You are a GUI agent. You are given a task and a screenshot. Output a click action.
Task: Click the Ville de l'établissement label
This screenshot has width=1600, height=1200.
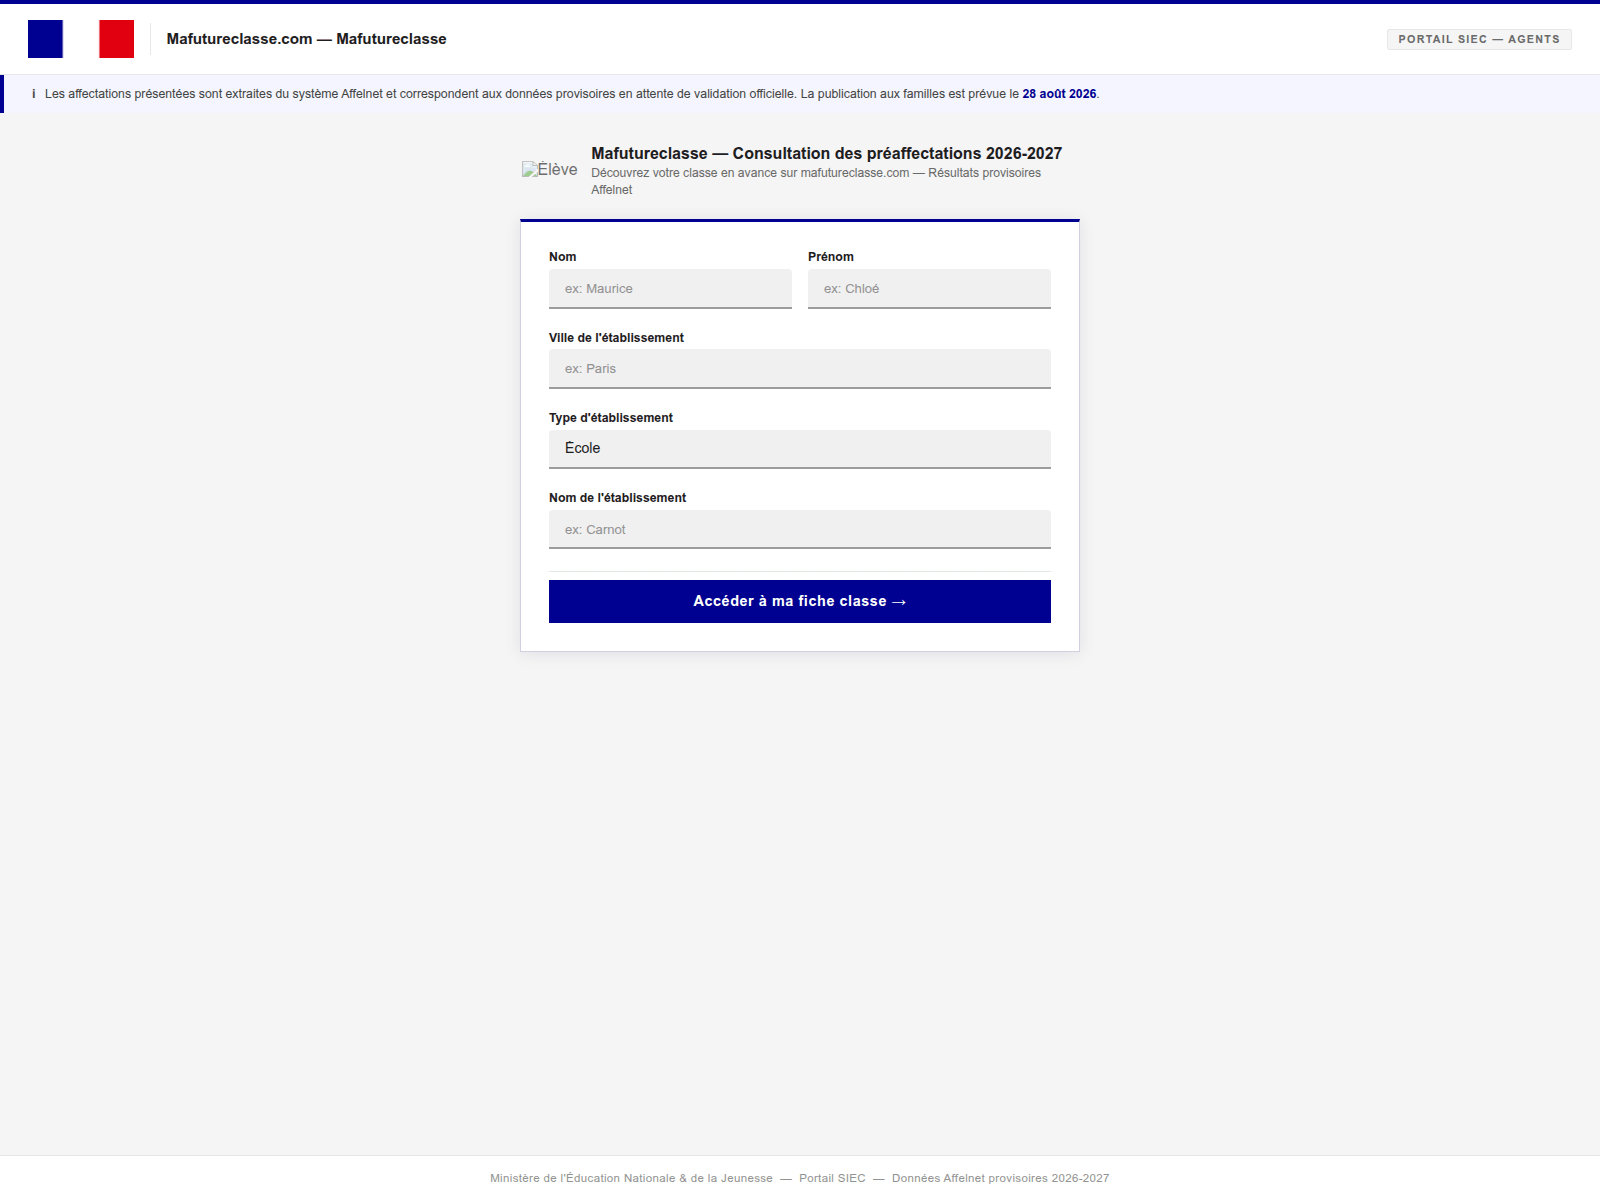coord(616,338)
